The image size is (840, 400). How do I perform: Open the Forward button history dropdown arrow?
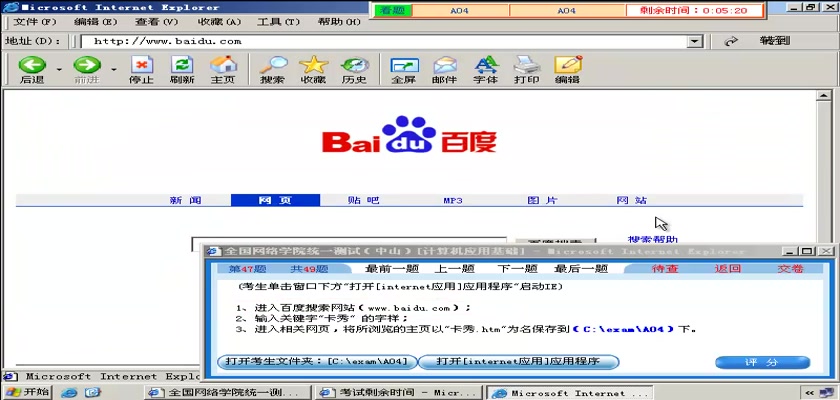point(114,69)
